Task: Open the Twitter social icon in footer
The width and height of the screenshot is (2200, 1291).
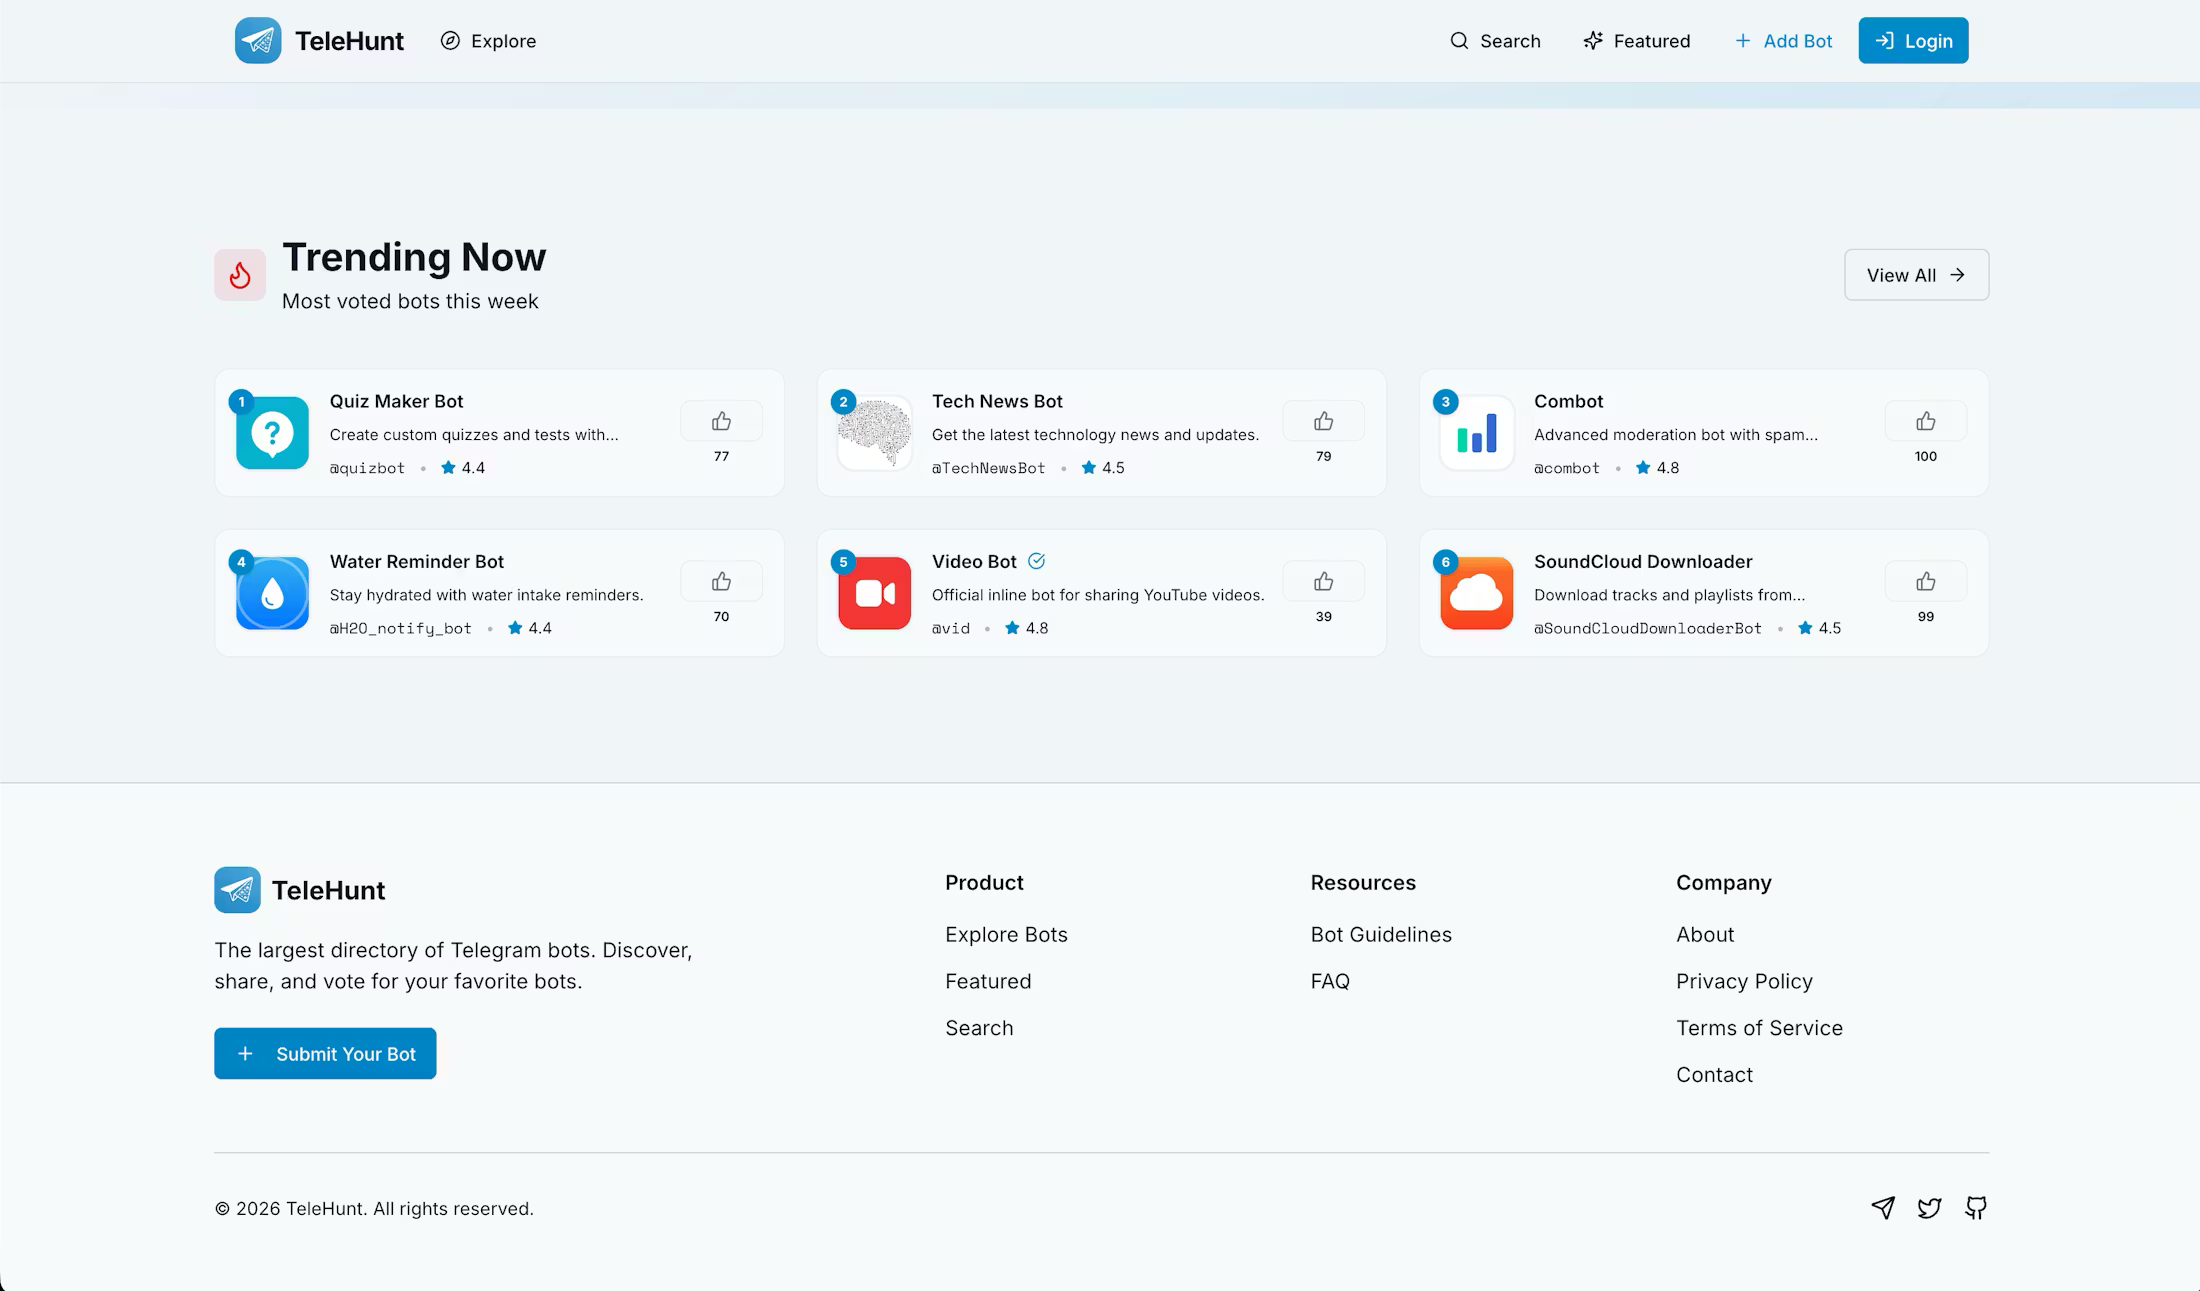Action: pos(1929,1208)
